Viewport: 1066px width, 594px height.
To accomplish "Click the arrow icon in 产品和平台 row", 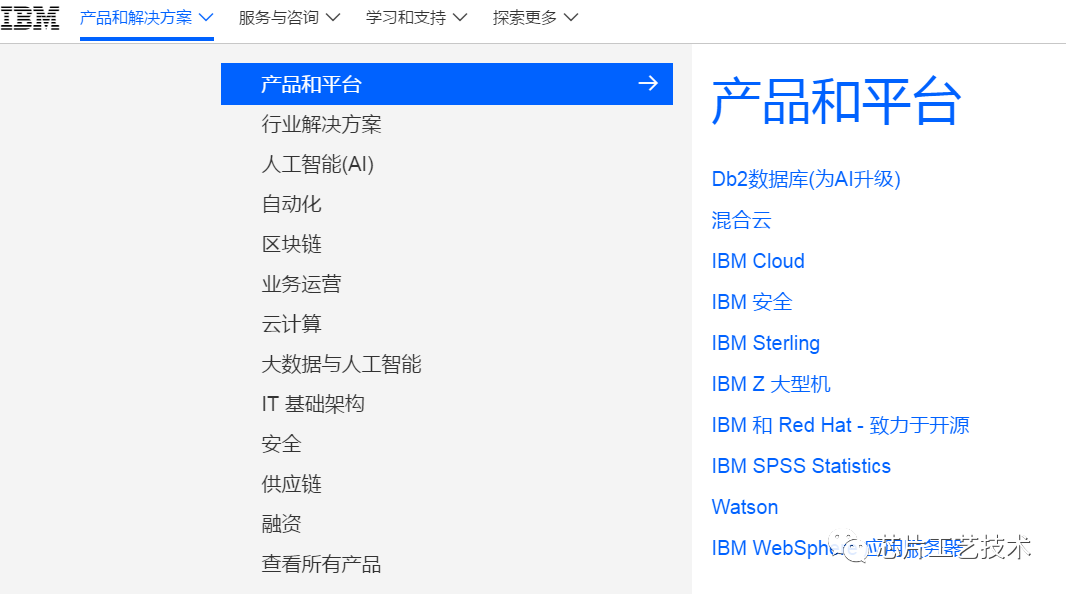I will (x=648, y=84).
